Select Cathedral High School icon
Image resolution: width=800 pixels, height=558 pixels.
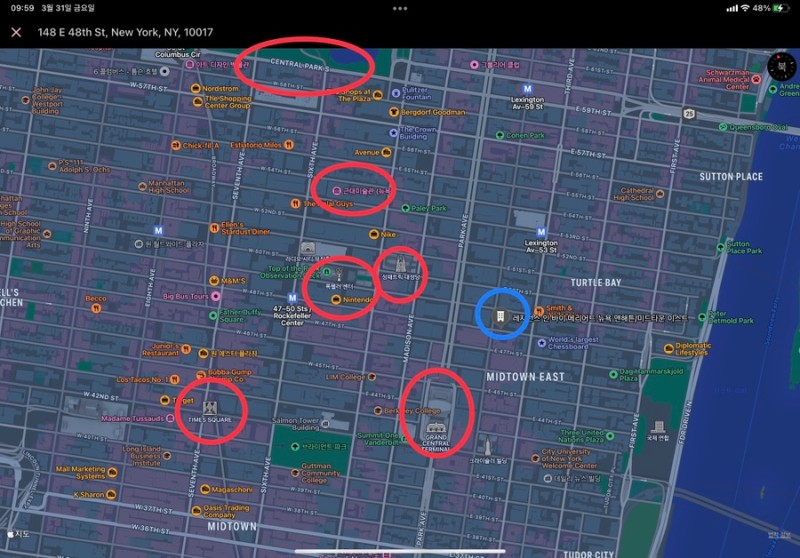[660, 193]
